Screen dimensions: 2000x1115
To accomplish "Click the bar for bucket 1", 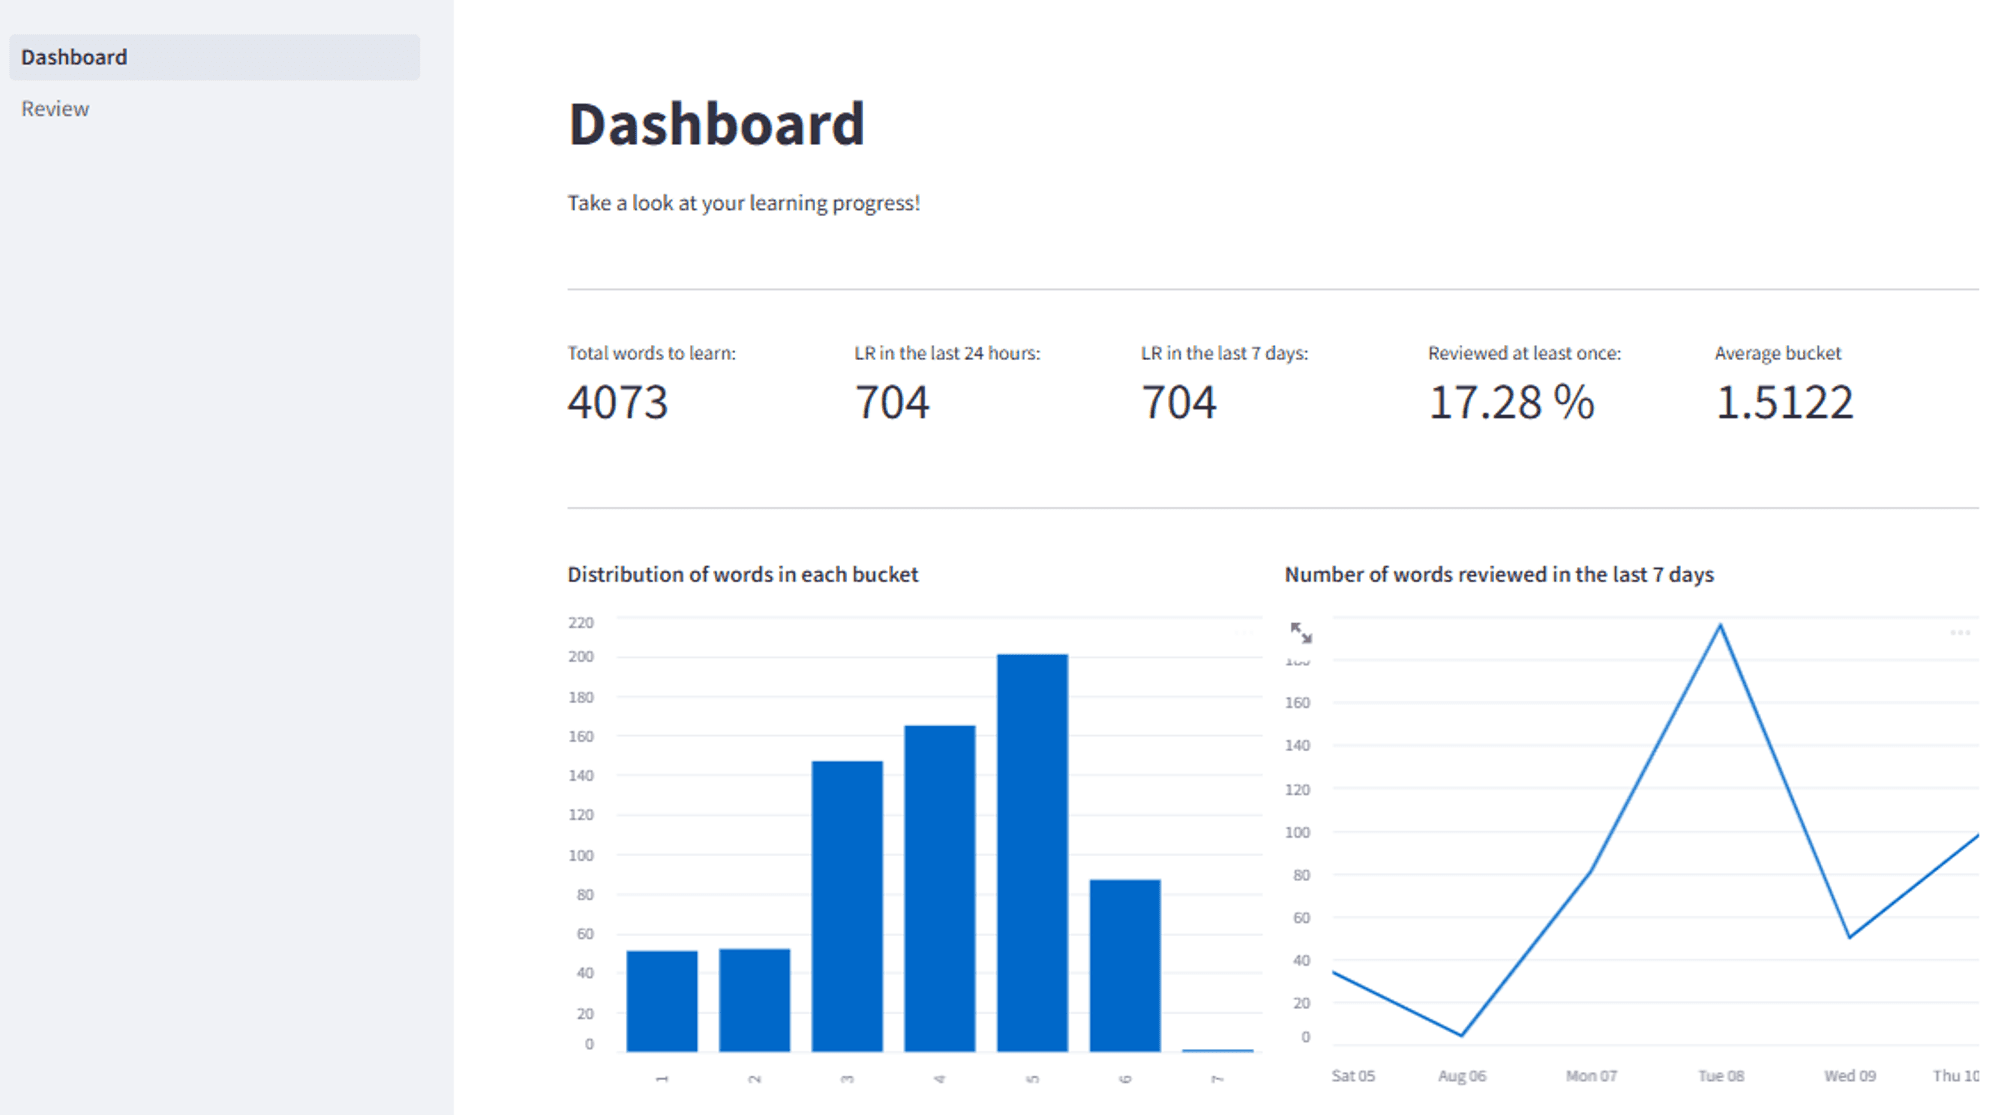I will point(662,1001).
